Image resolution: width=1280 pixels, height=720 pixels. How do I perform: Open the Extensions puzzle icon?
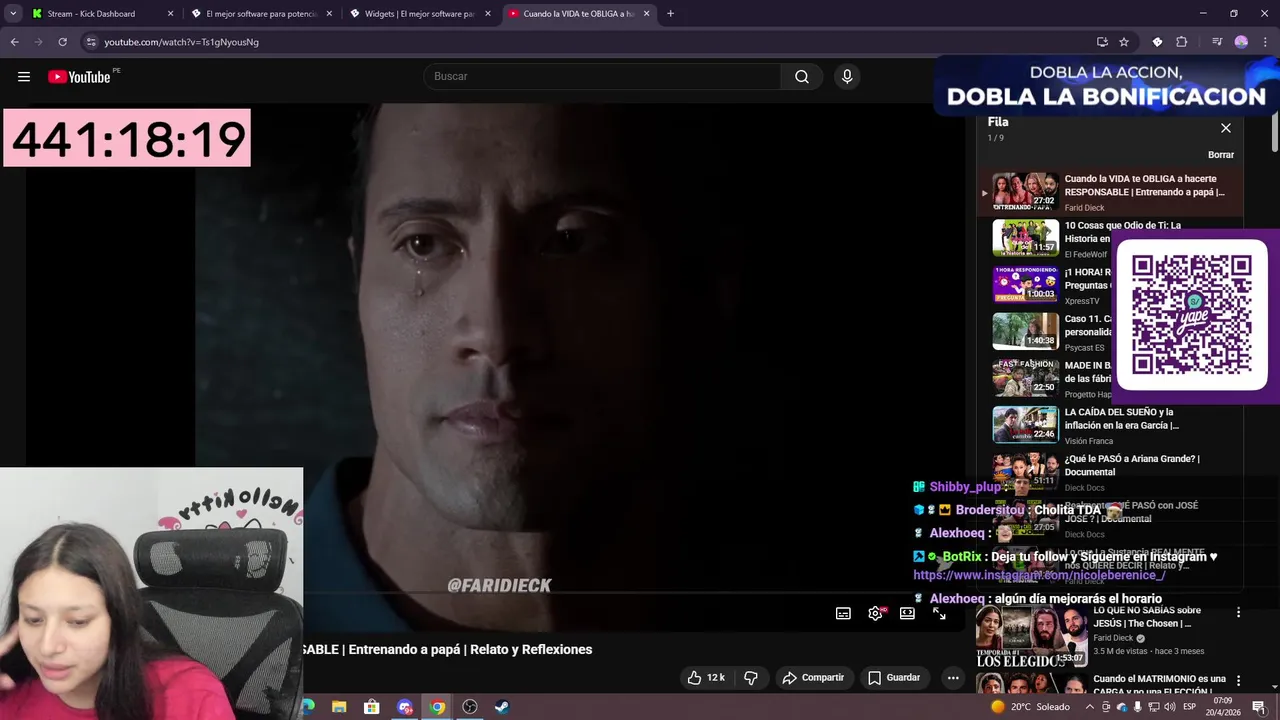[x=1181, y=42]
